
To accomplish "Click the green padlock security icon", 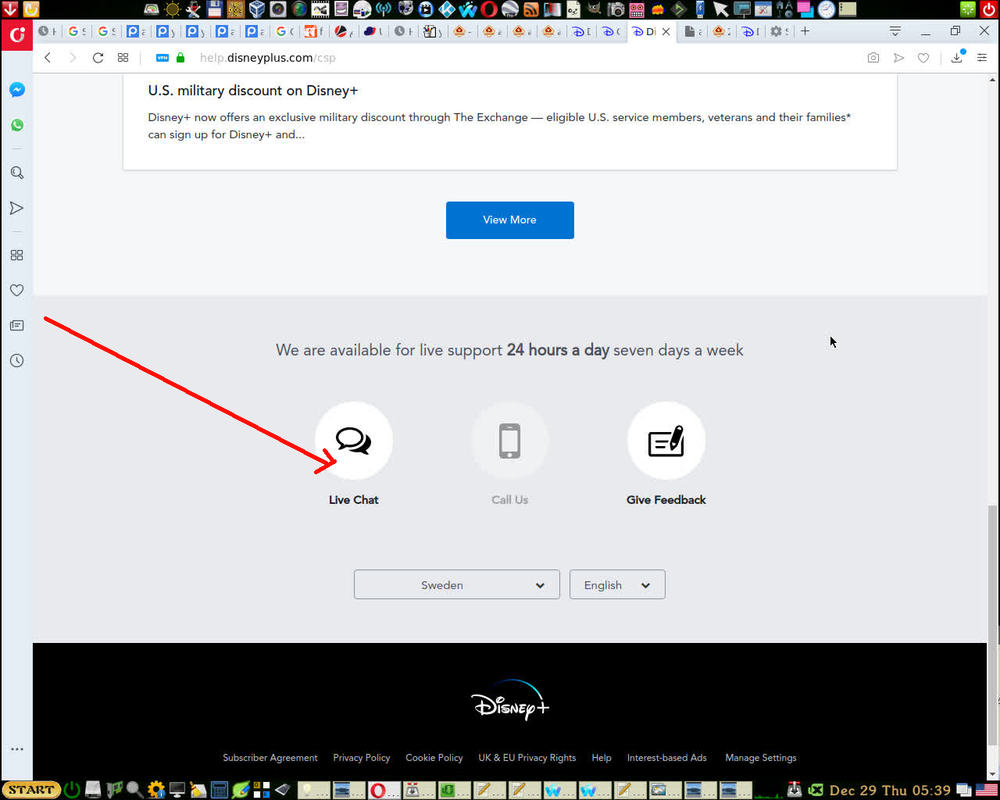I will [180, 57].
